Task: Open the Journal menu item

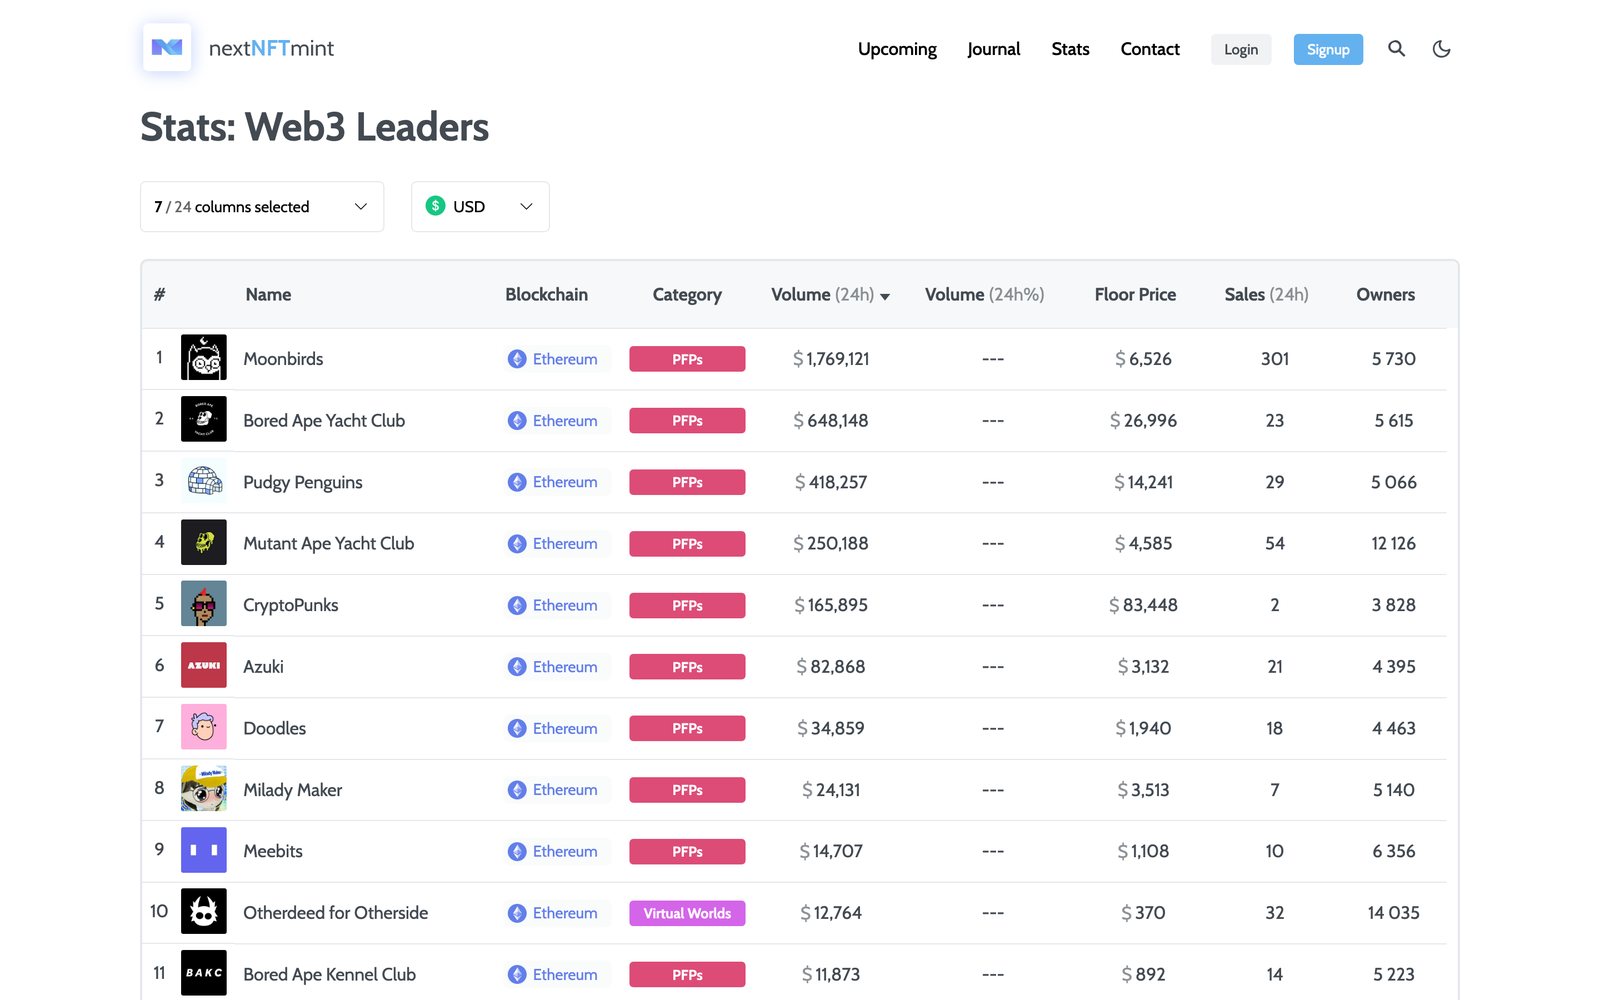Action: [994, 49]
